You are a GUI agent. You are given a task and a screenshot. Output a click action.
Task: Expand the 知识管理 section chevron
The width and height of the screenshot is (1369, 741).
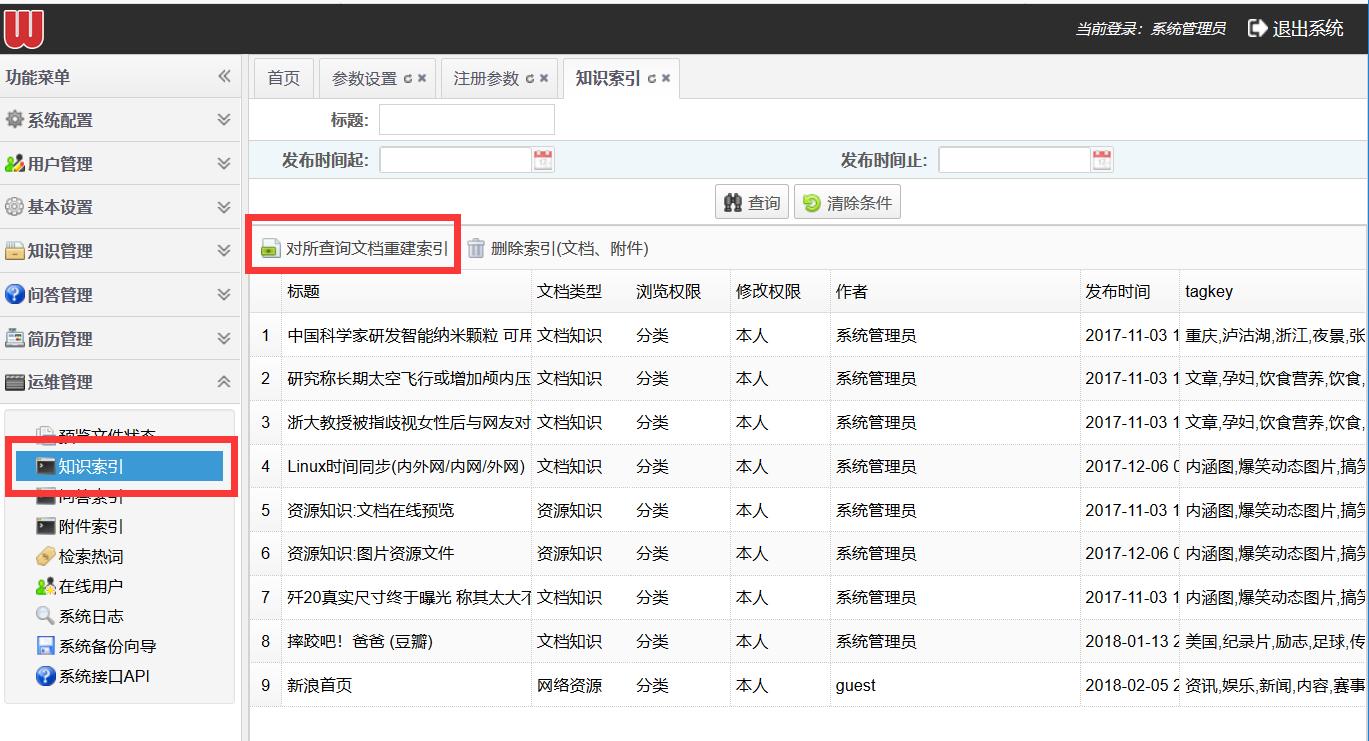[224, 251]
